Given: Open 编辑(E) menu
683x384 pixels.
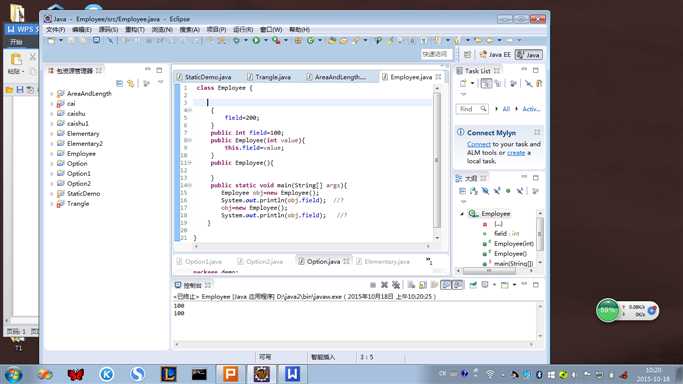Looking at the screenshot, I should [81, 29].
